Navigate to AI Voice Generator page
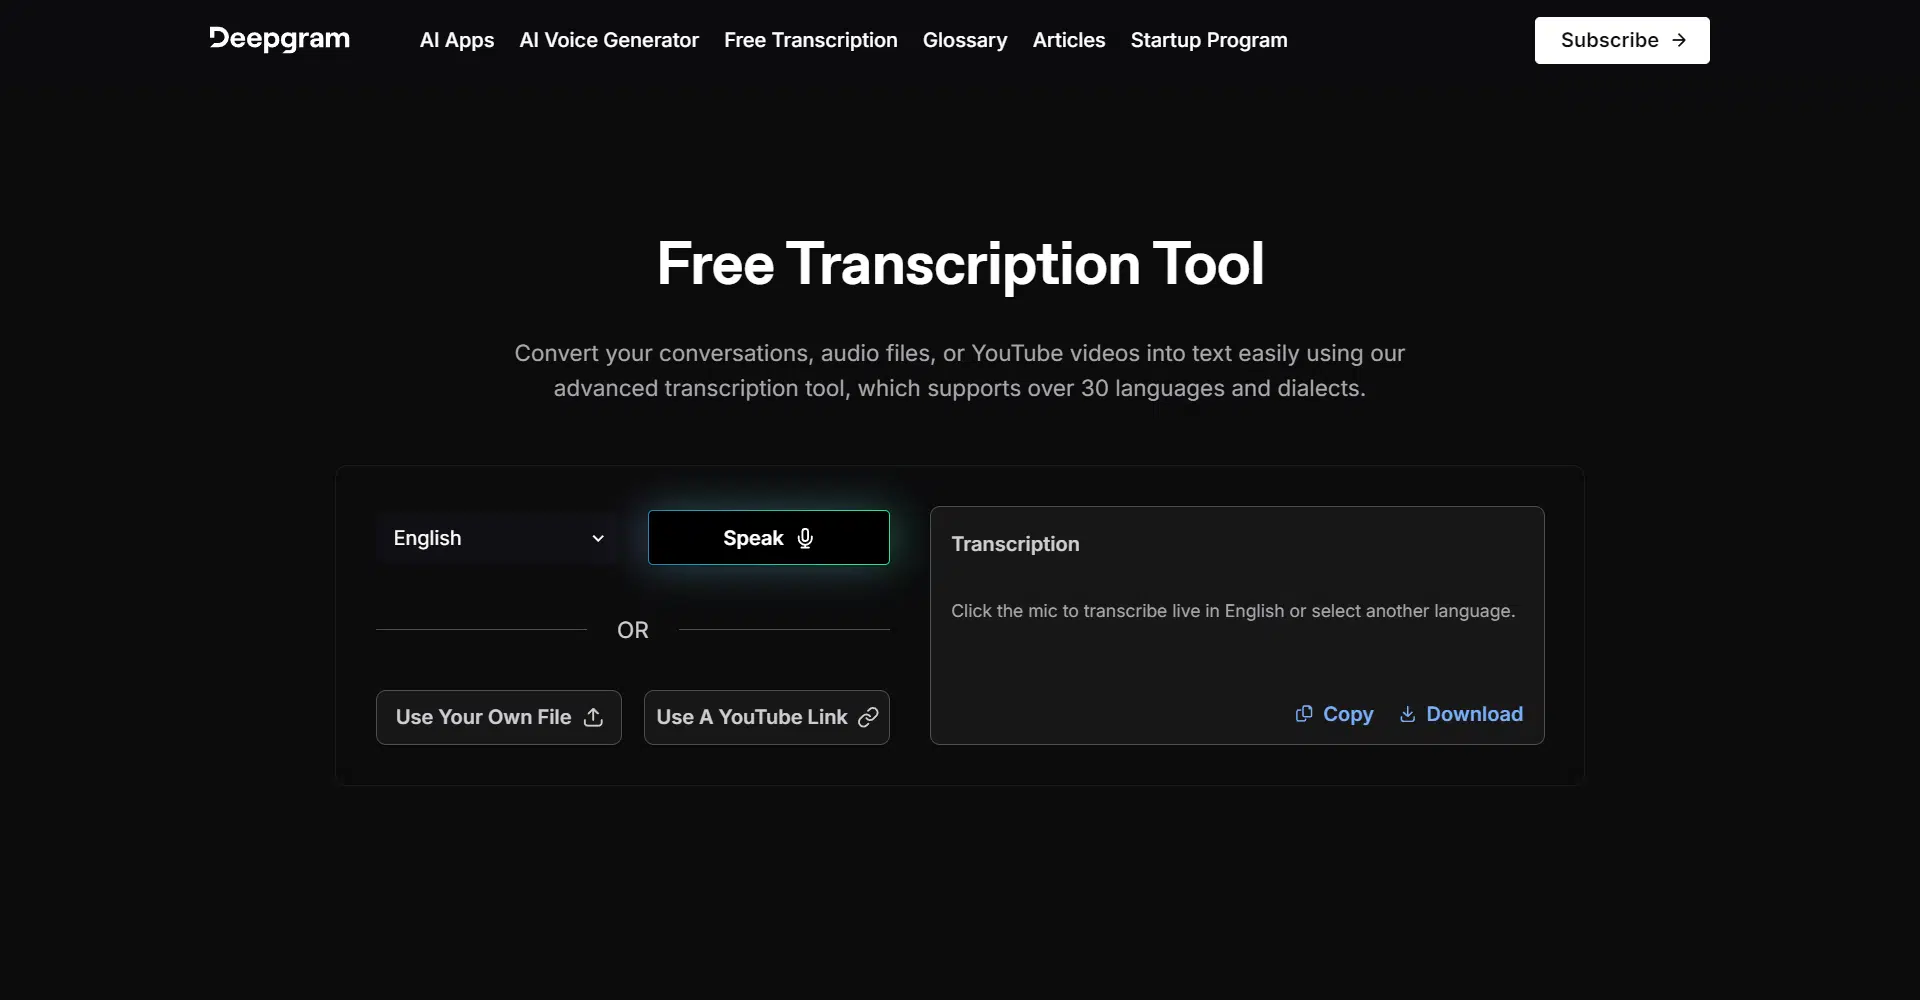Screen dimensions: 1920x1000 click(608, 40)
